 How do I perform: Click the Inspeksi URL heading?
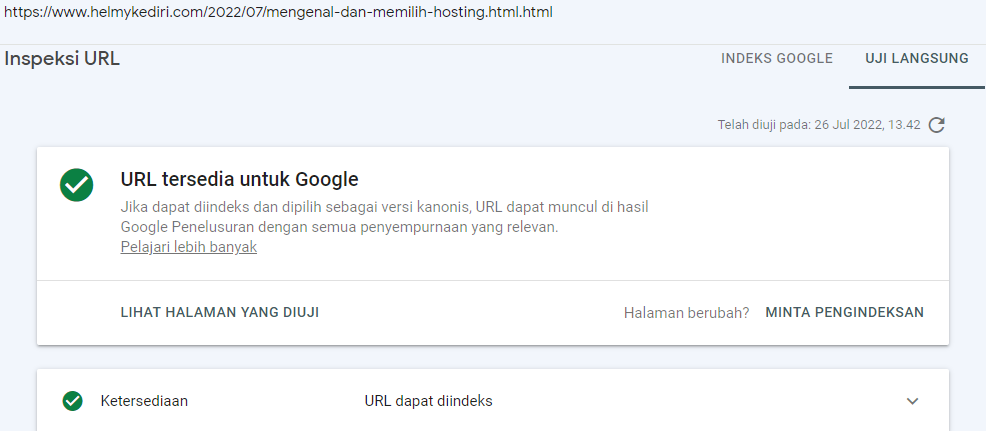coord(62,59)
